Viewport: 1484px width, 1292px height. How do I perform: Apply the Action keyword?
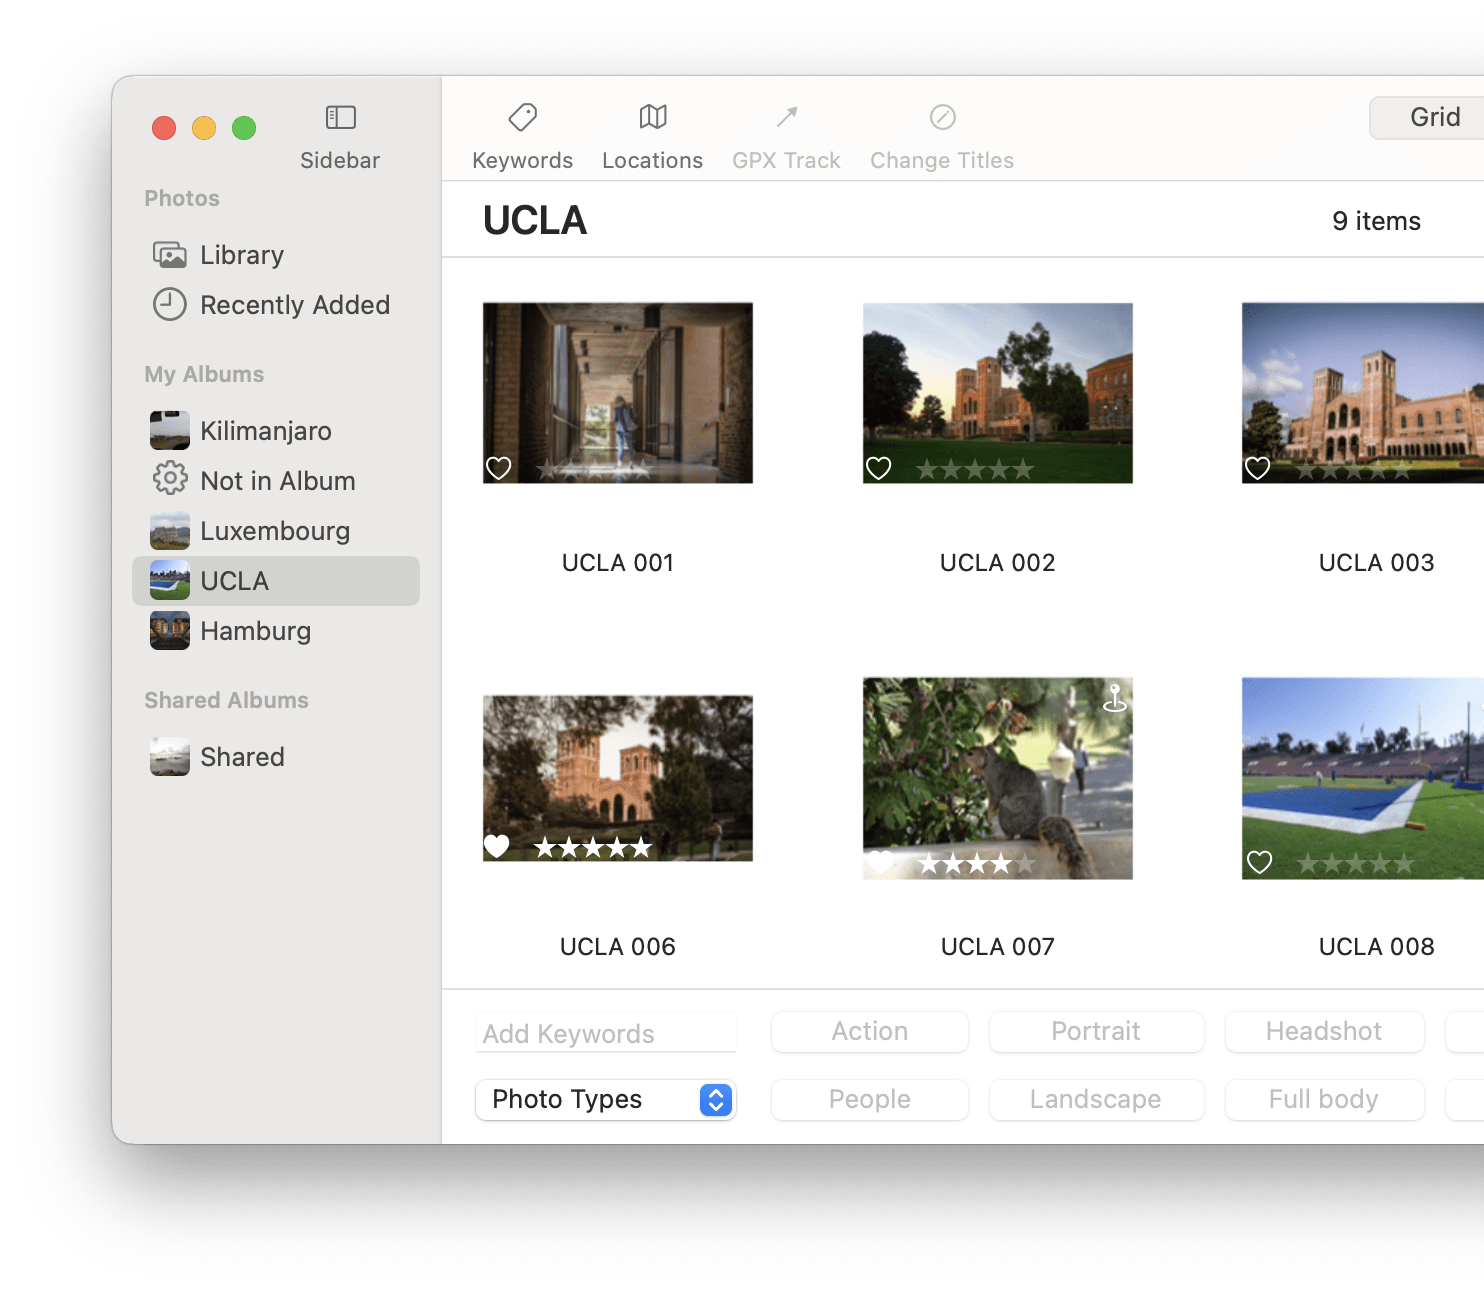(x=870, y=1032)
